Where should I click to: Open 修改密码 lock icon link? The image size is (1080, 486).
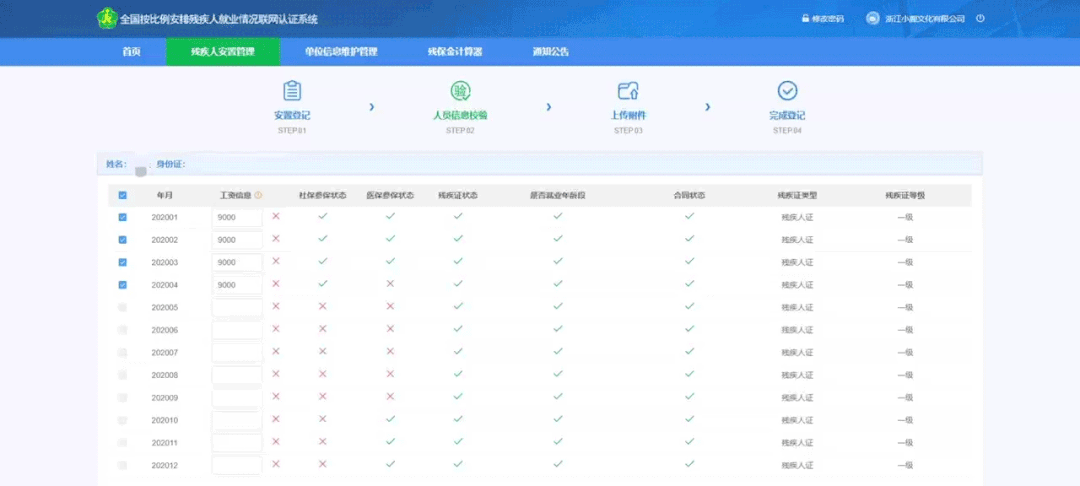(x=805, y=19)
